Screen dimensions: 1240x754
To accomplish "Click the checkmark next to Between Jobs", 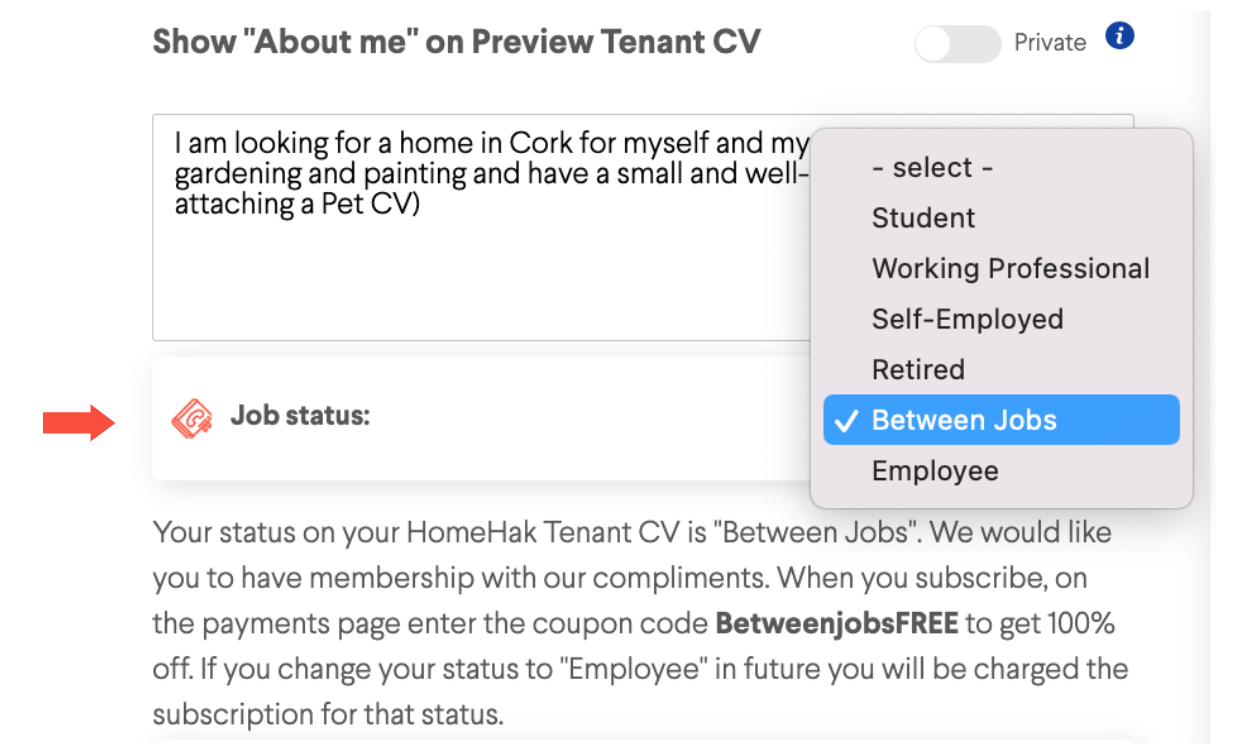I will pyautogui.click(x=846, y=421).
